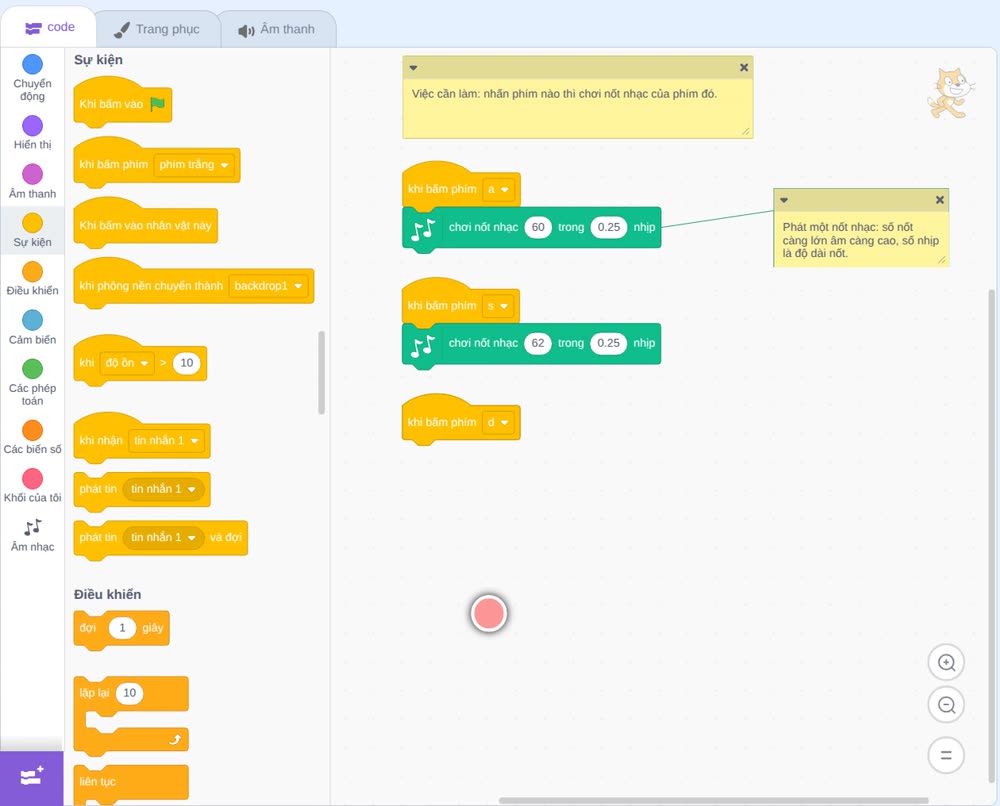Switch to the Âm thanh tab
1000x806 pixels.
277,29
